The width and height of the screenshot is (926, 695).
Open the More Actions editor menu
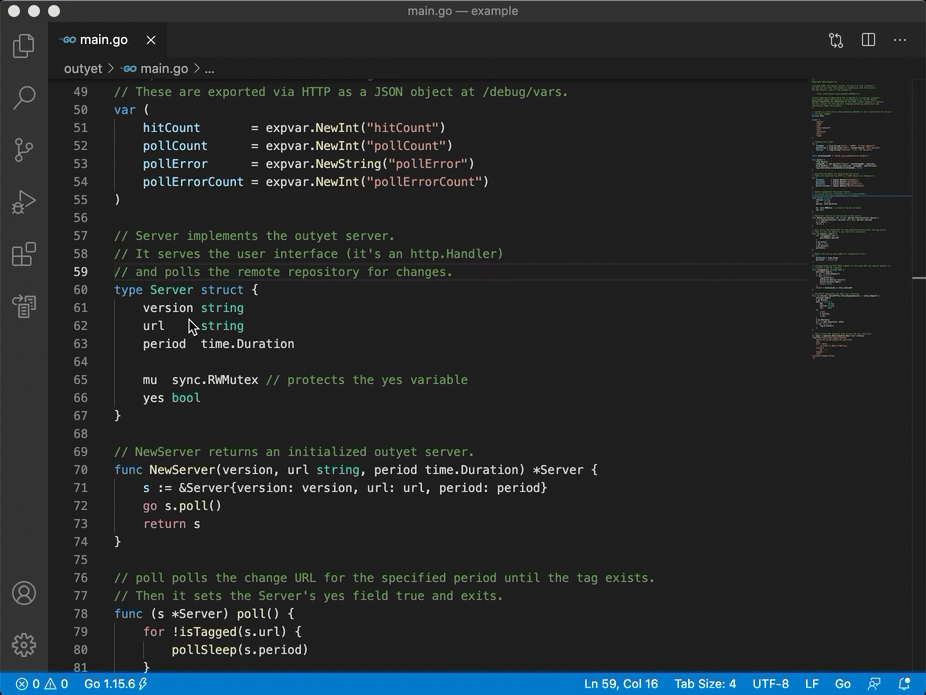pyautogui.click(x=899, y=40)
